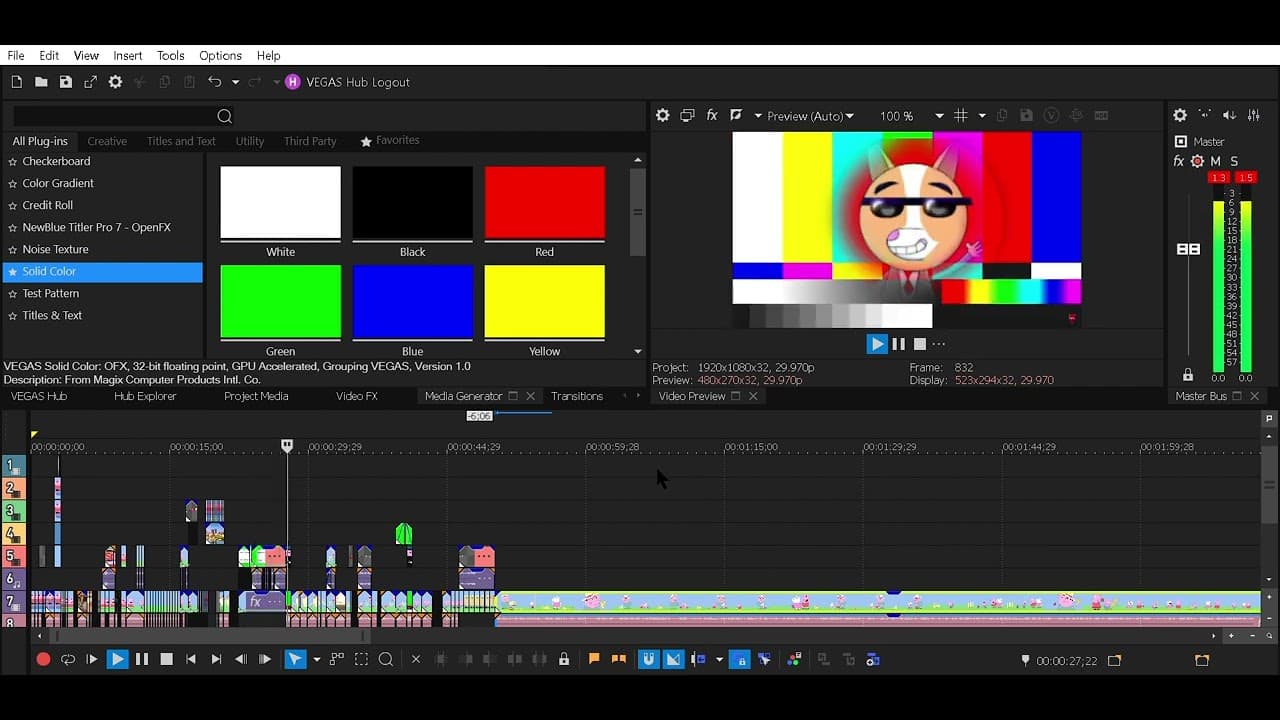Open the split screen view dropdown arrow

(x=757, y=116)
